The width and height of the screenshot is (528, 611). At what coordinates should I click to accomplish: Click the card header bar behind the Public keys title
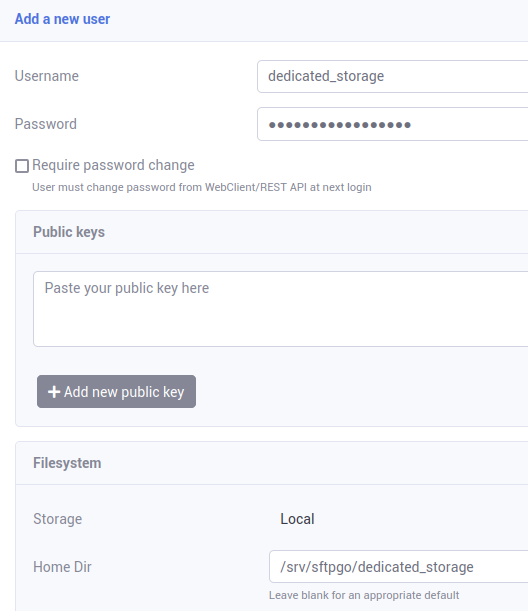272,232
